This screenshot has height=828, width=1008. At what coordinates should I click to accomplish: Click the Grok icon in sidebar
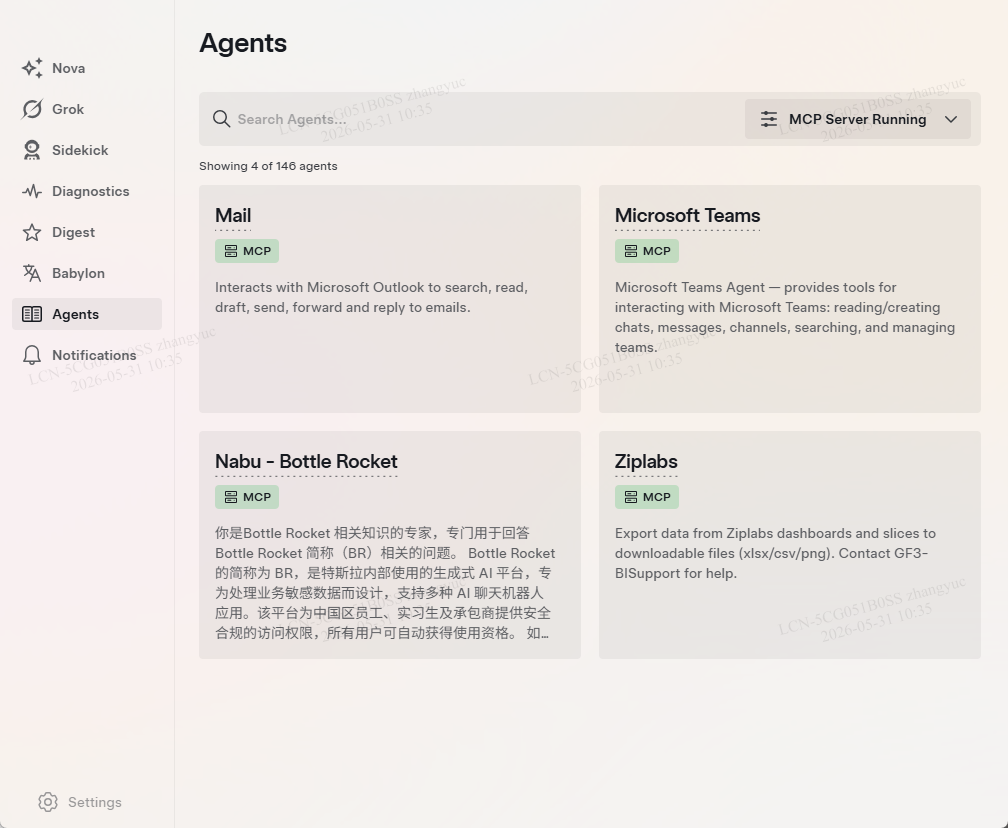32,109
